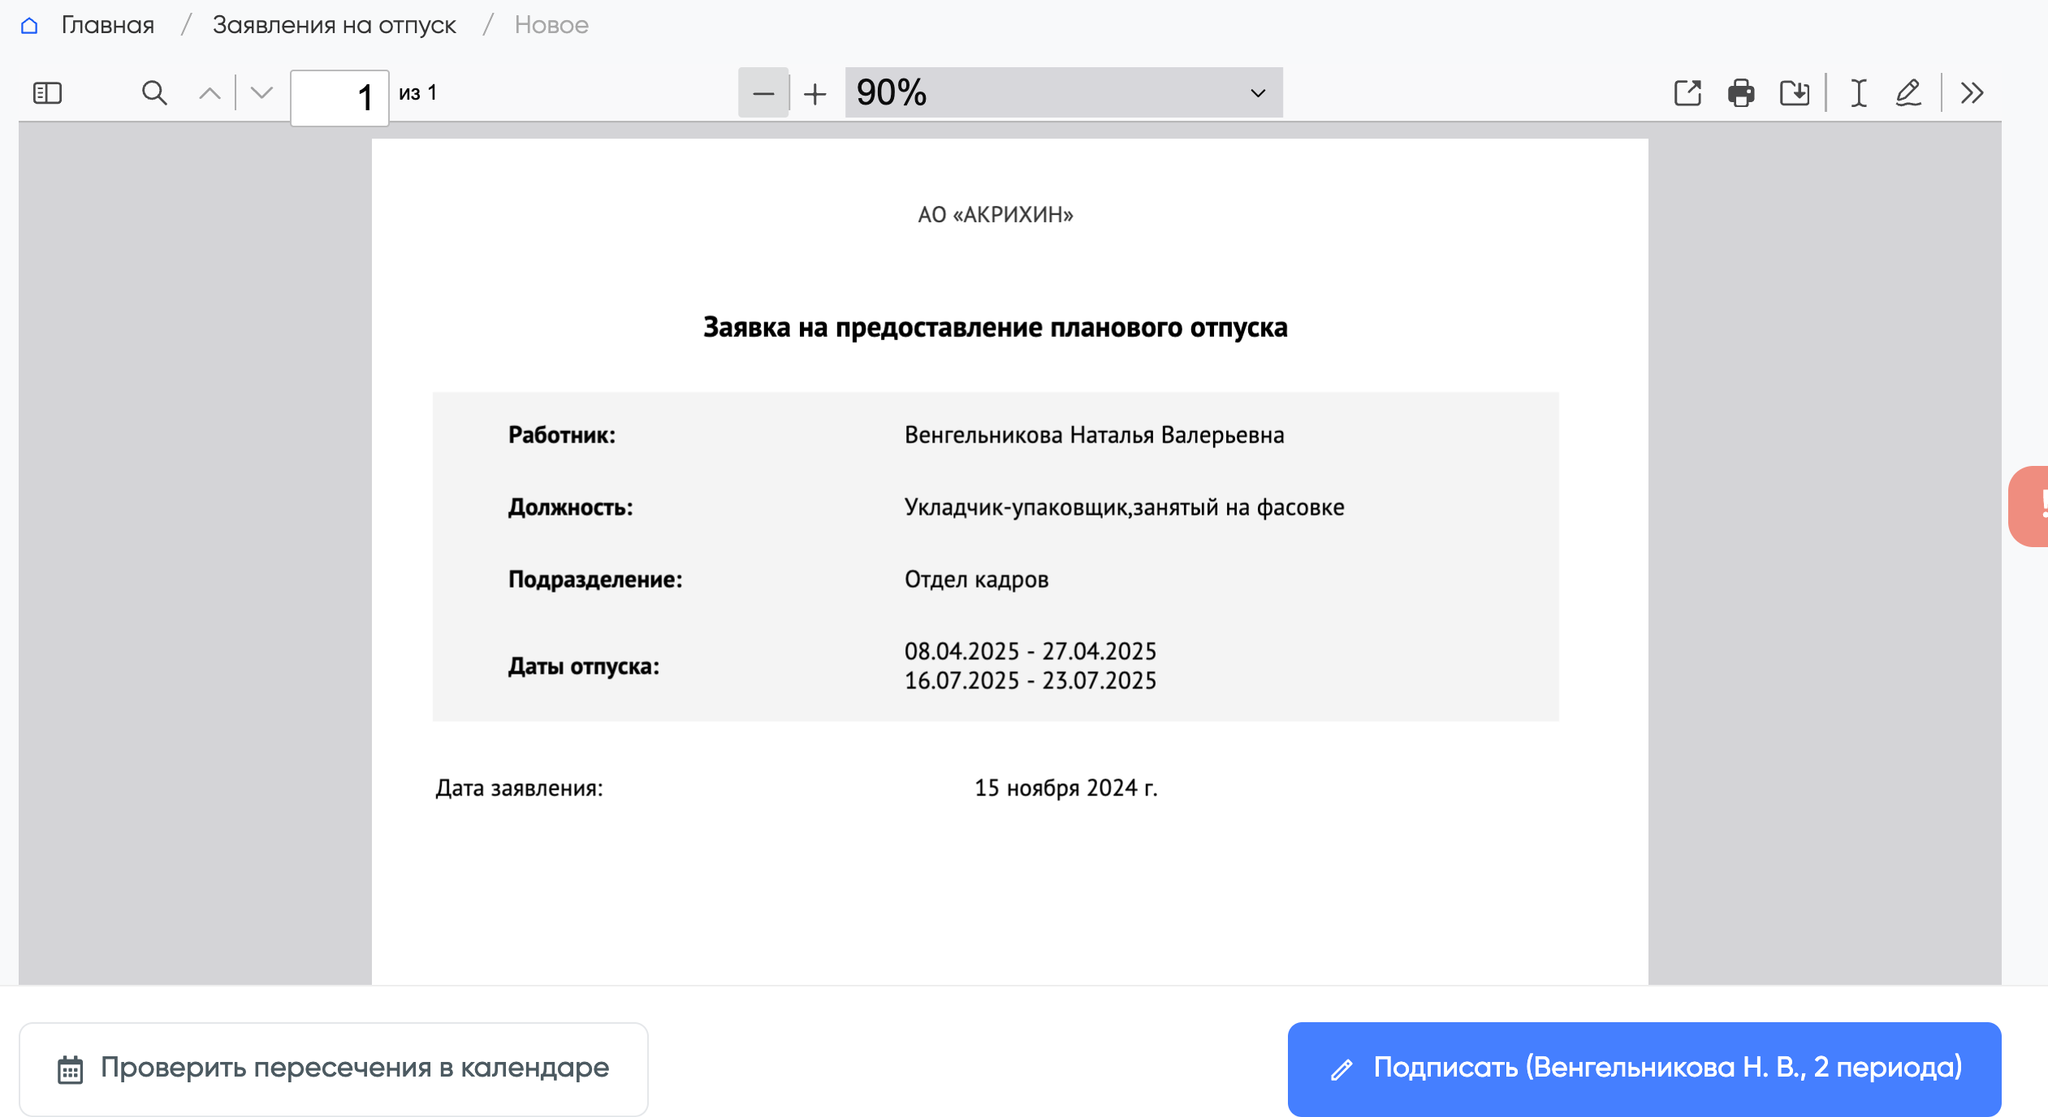2048x1117 pixels.
Task: Open the red side feedback tab
Action: pyautogui.click(x=2030, y=506)
